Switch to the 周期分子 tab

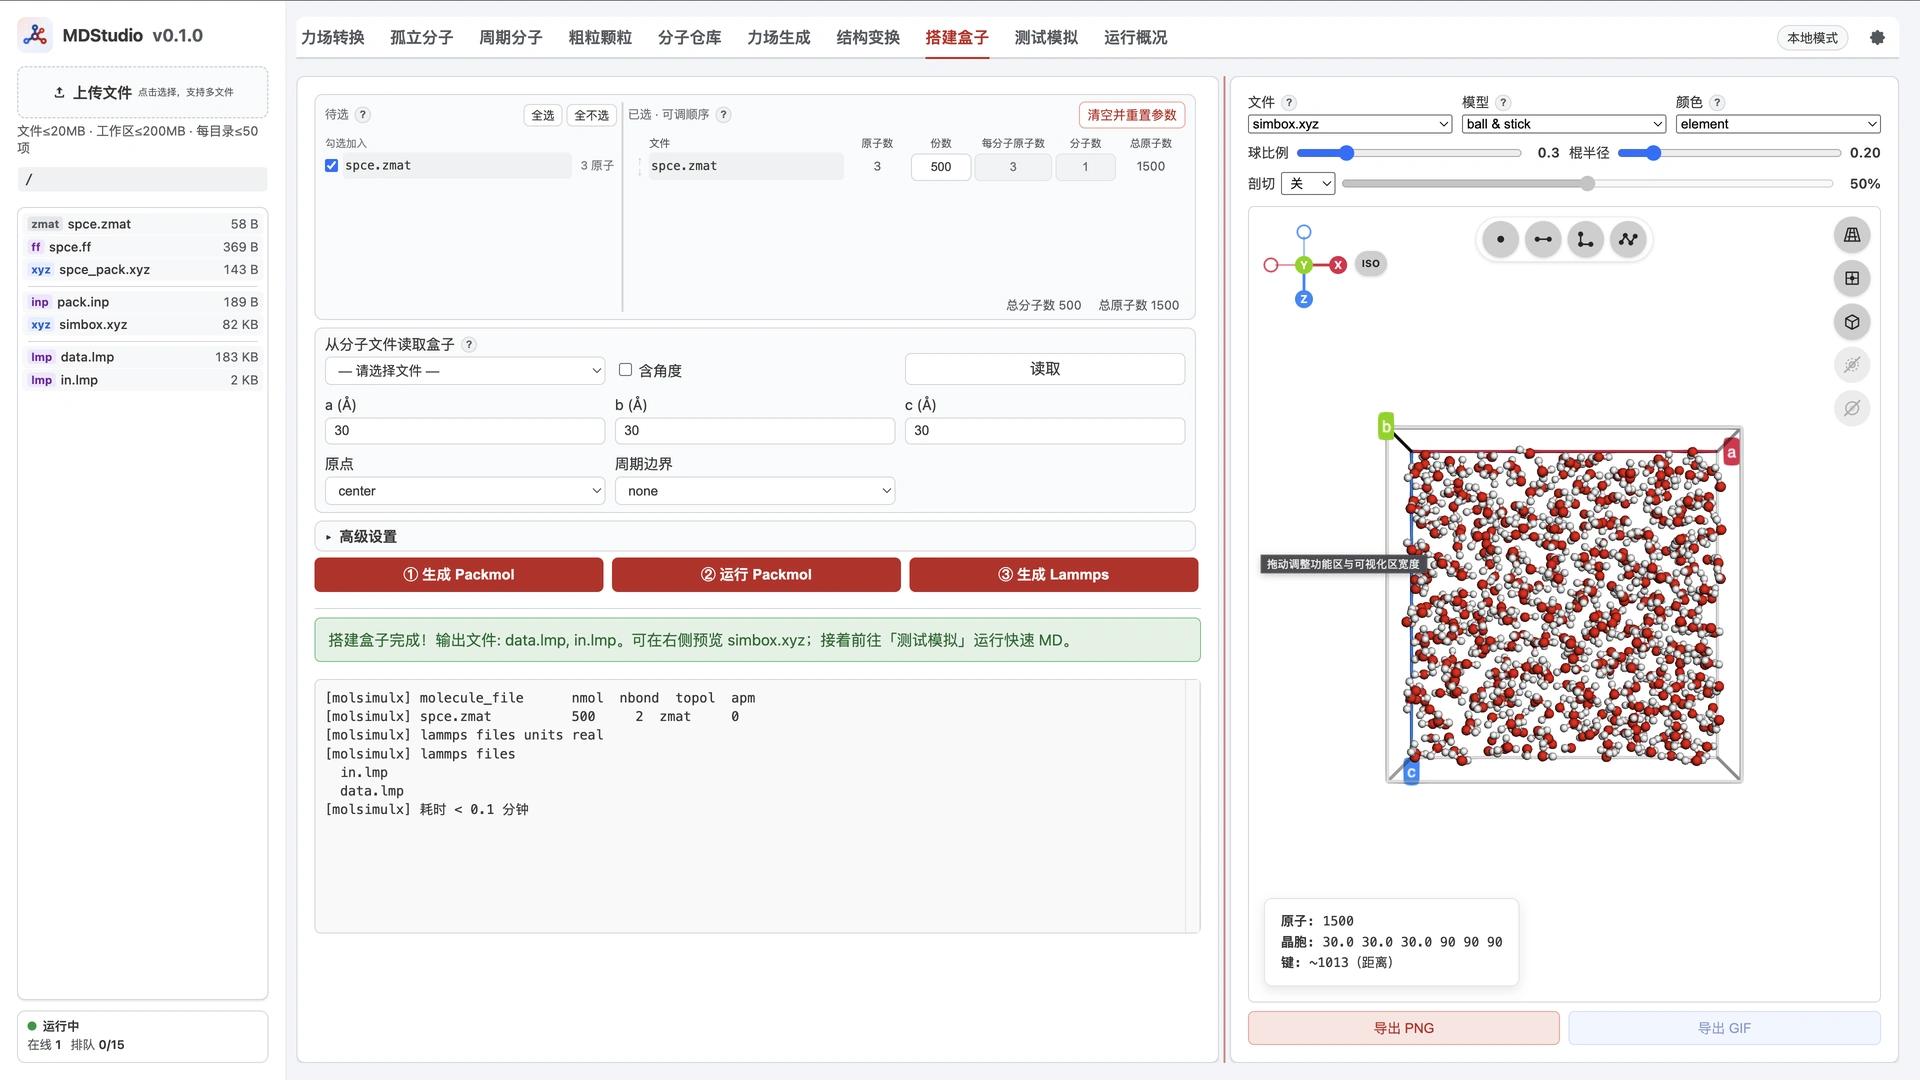[x=511, y=38]
